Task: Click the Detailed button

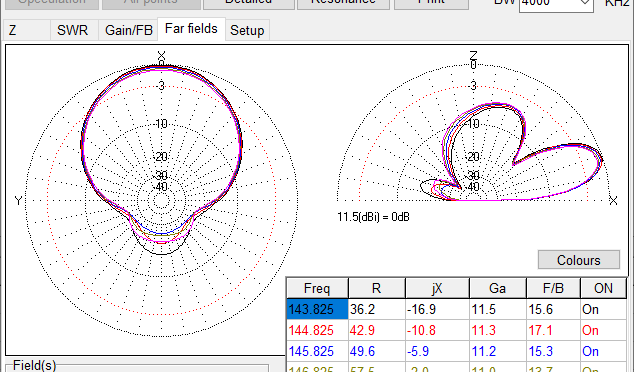Action: (x=249, y=3)
